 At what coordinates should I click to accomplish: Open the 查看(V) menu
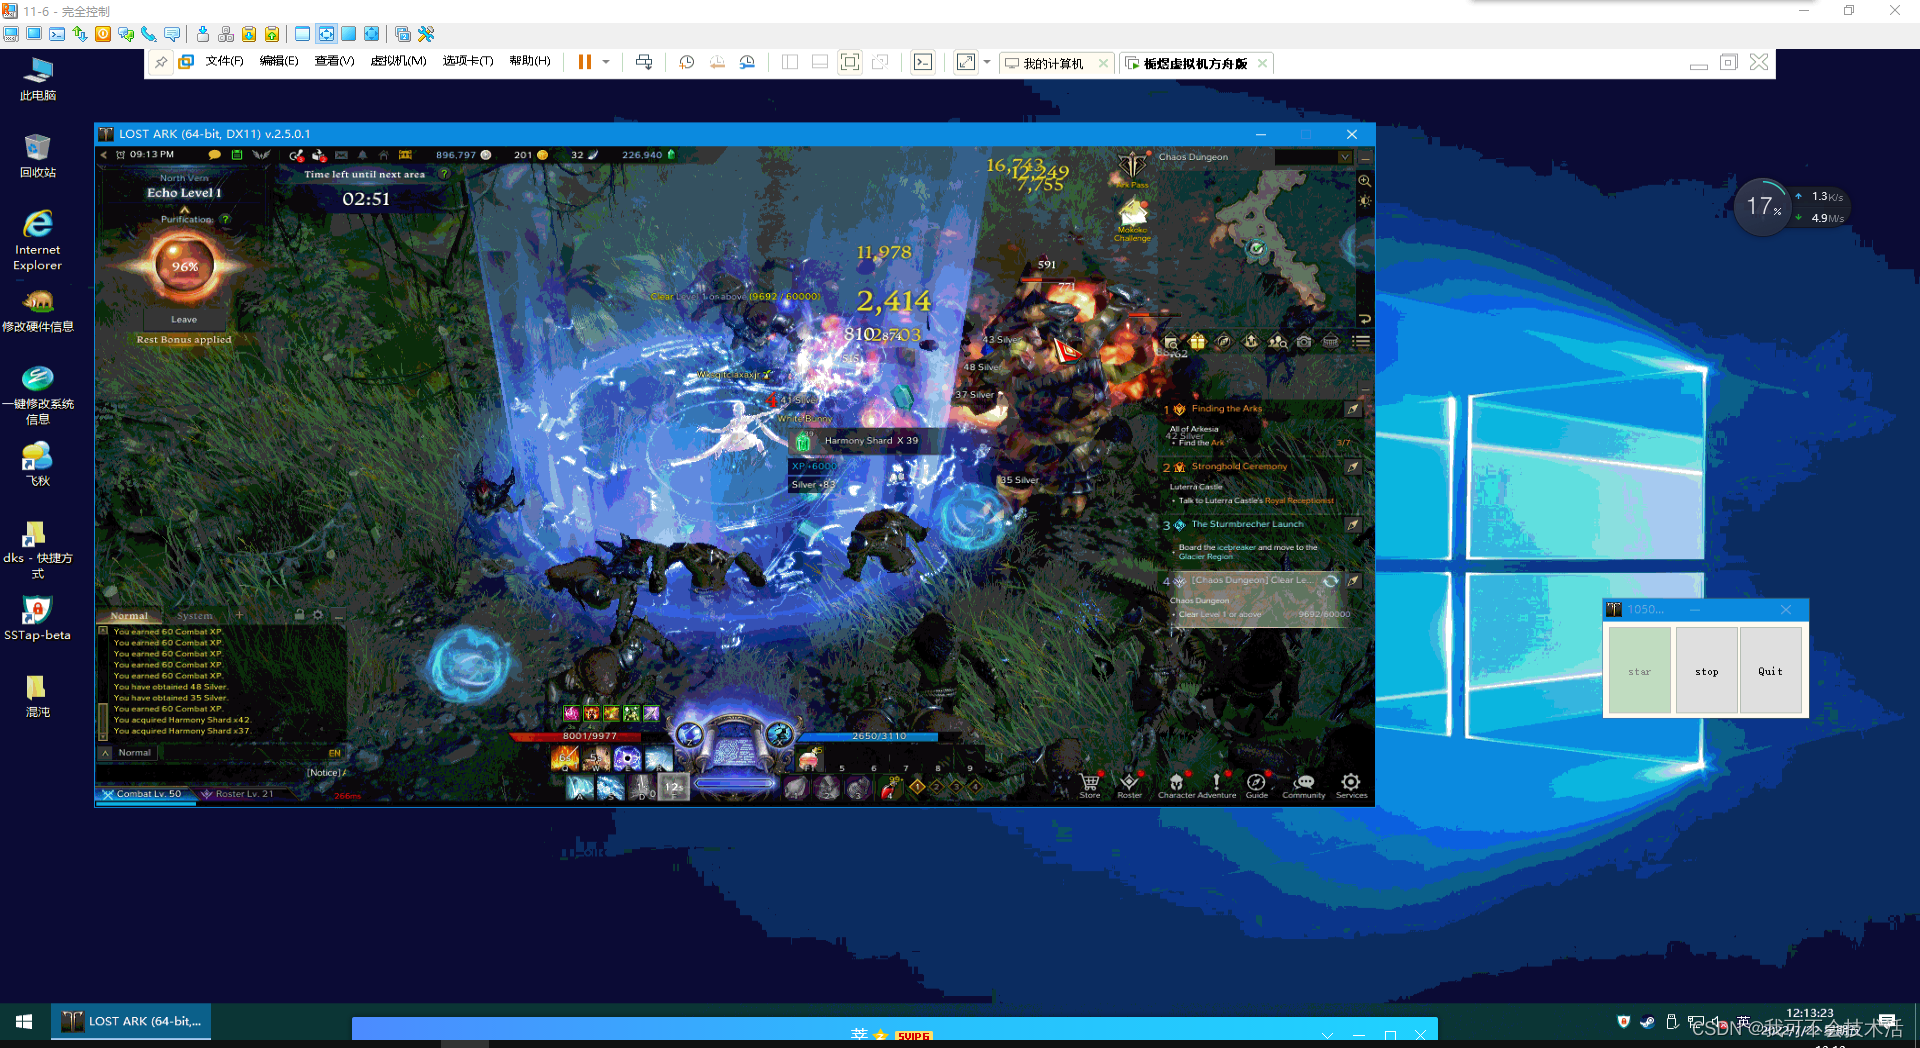pyautogui.click(x=334, y=61)
